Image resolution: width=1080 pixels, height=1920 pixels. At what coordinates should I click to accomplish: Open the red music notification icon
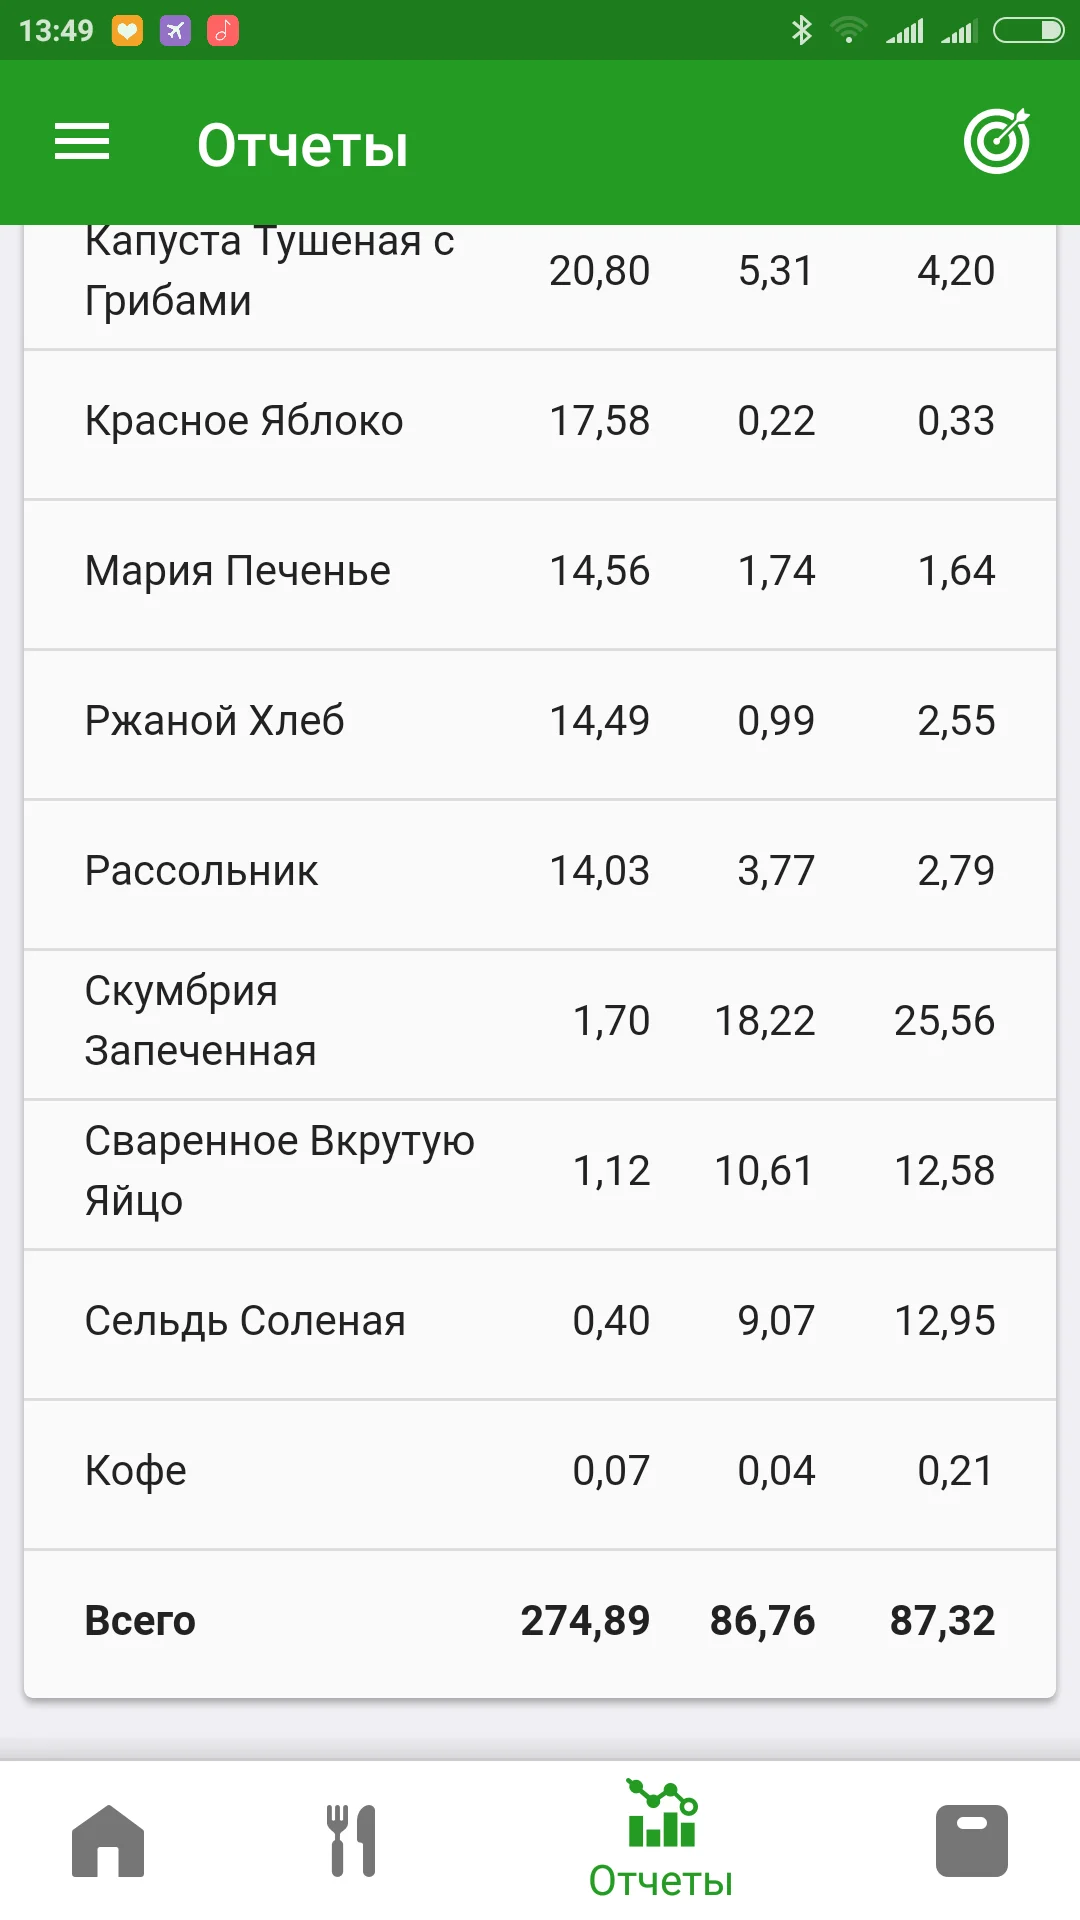point(223,31)
